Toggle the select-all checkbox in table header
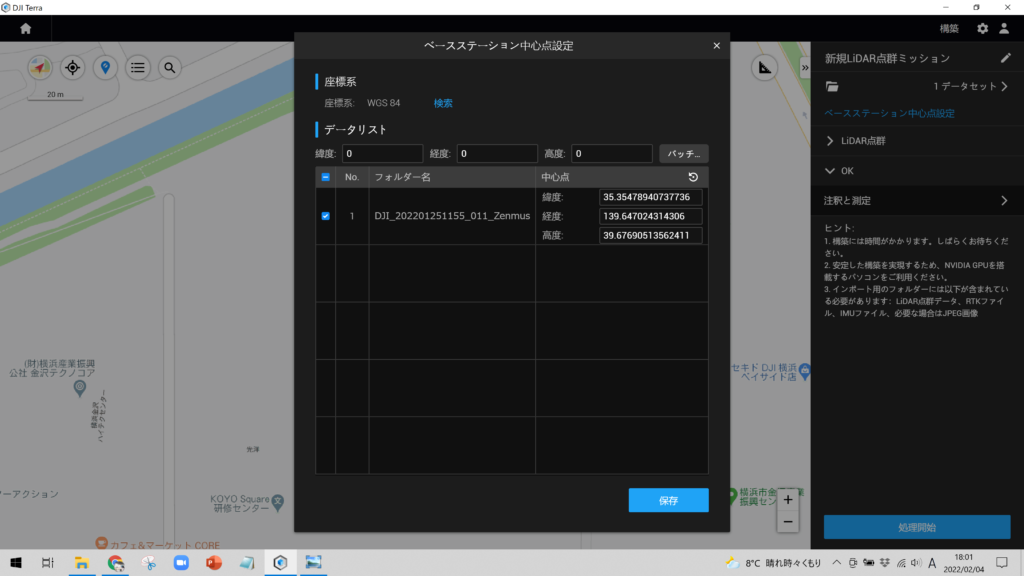This screenshot has width=1024, height=576. (x=325, y=177)
